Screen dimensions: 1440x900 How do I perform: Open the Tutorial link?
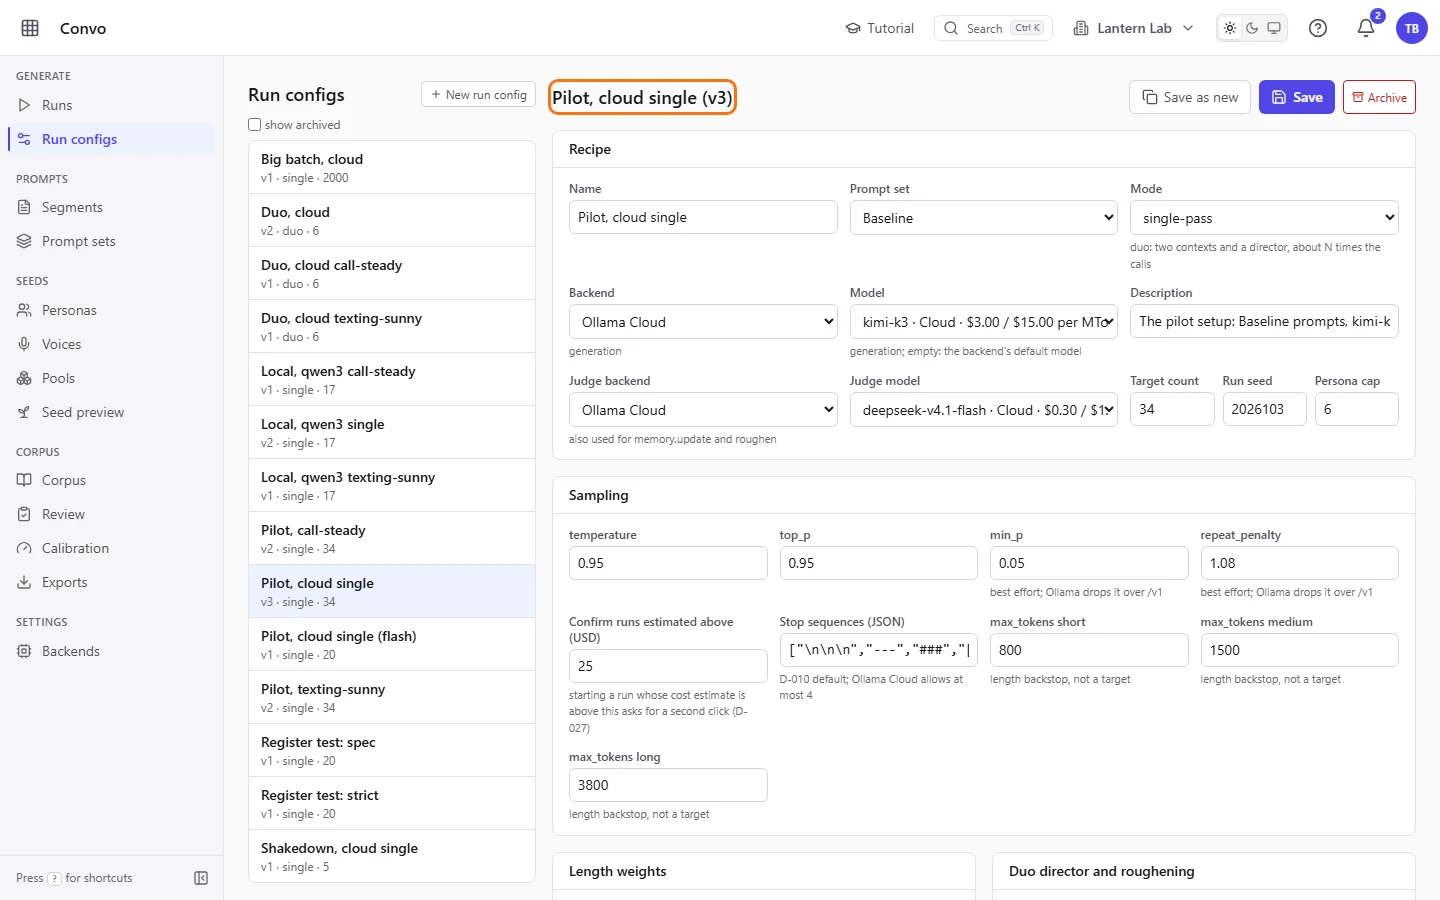click(880, 28)
